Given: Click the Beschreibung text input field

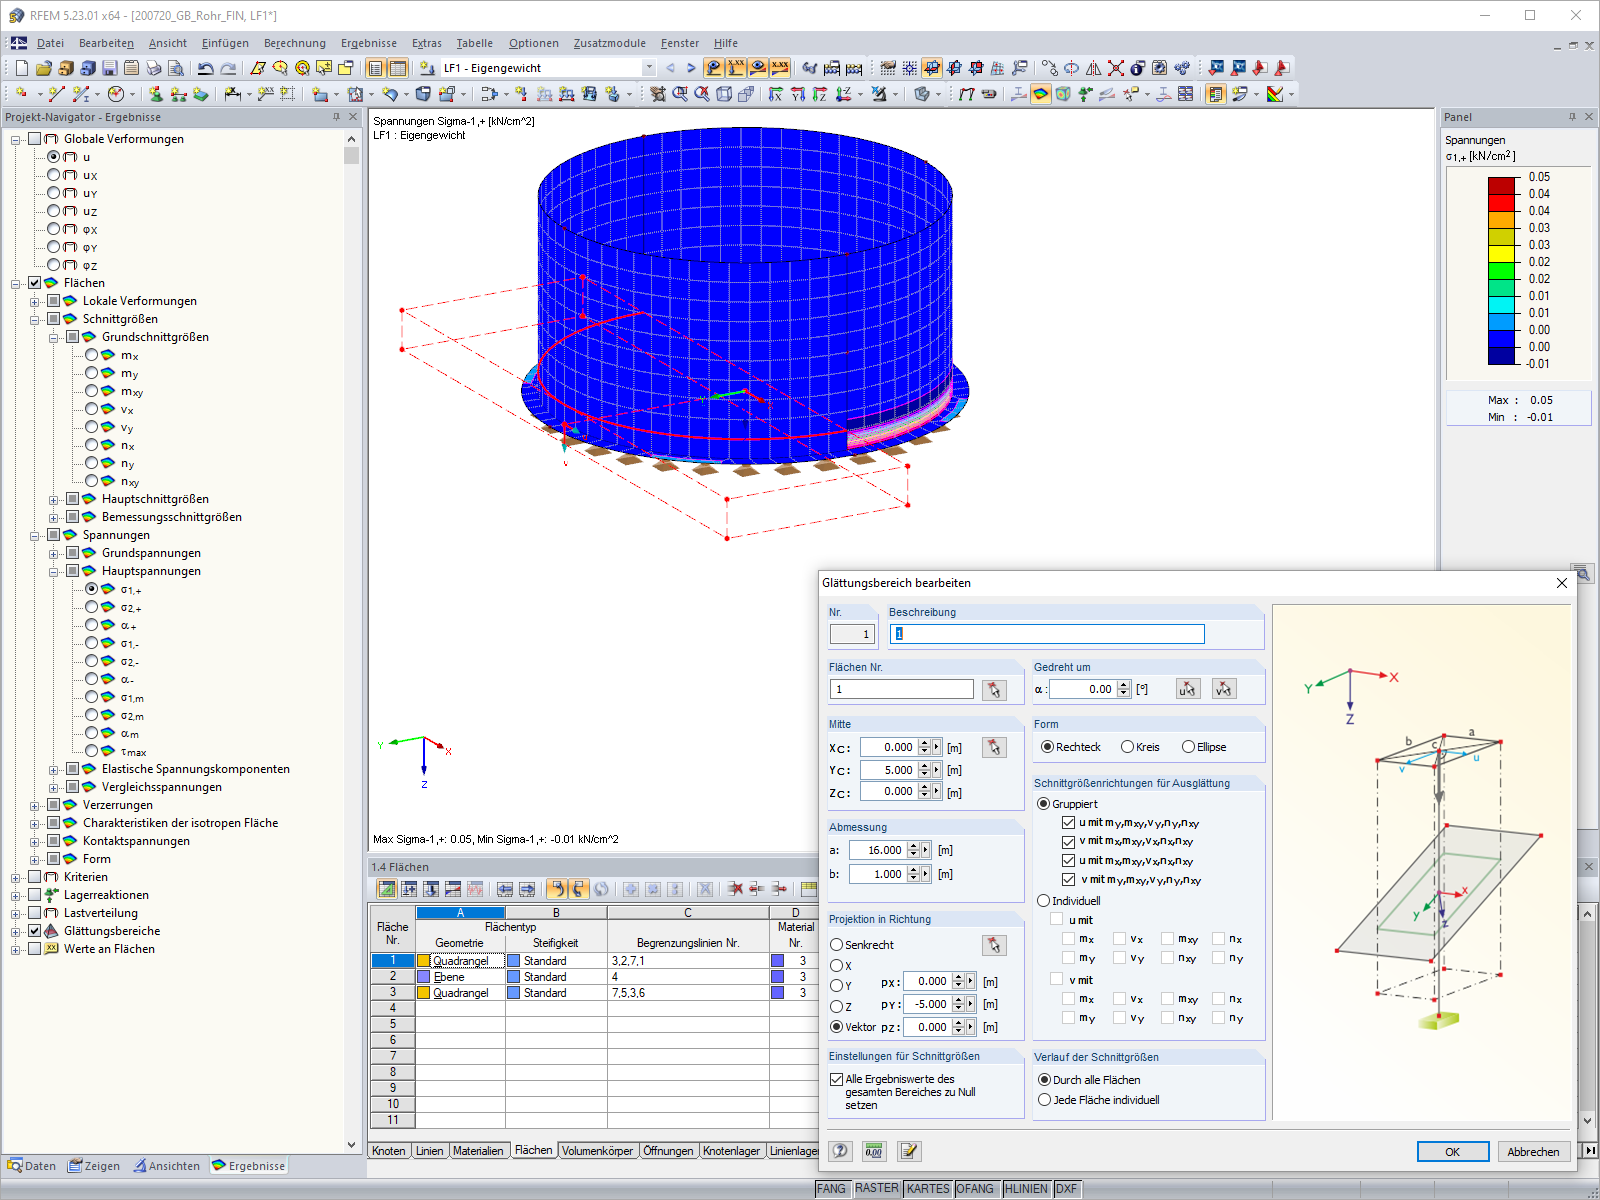Looking at the screenshot, I should click(x=1047, y=634).
